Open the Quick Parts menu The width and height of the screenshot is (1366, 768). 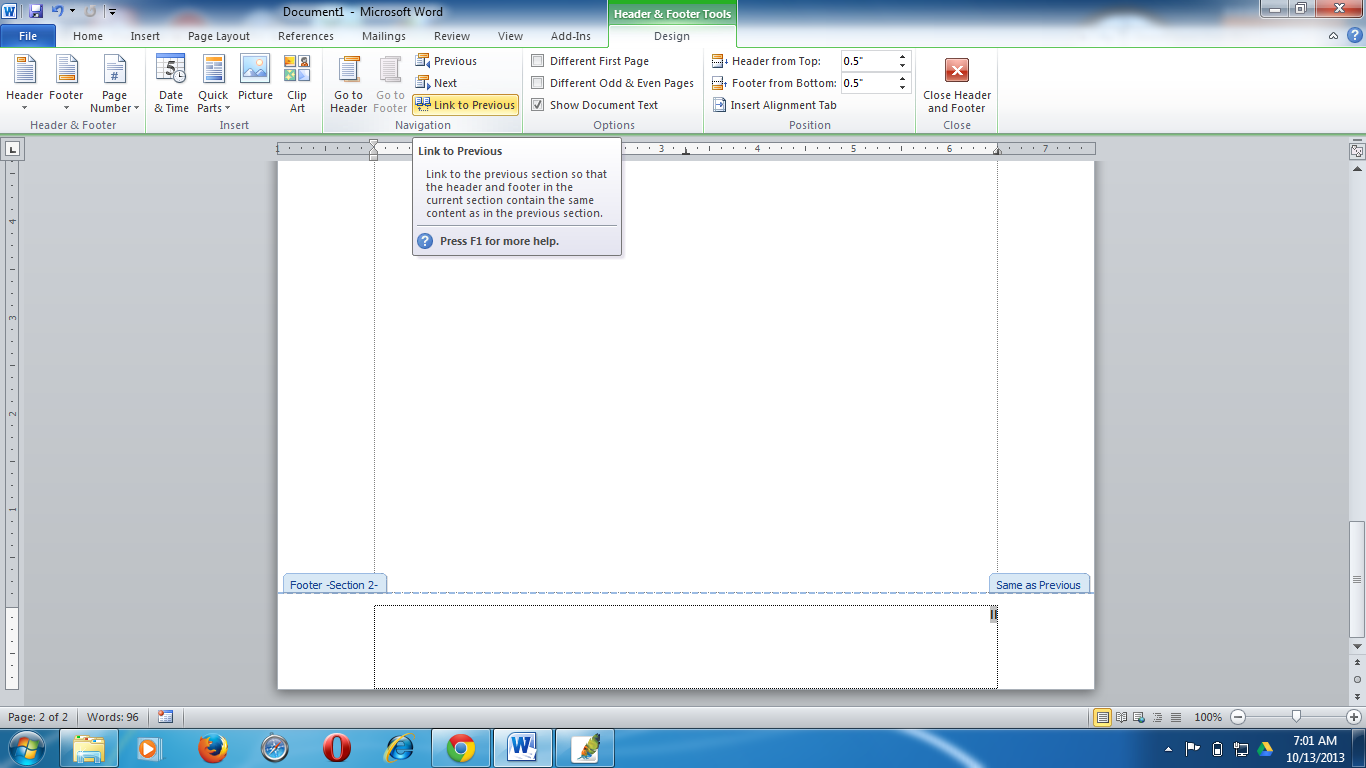pos(213,84)
